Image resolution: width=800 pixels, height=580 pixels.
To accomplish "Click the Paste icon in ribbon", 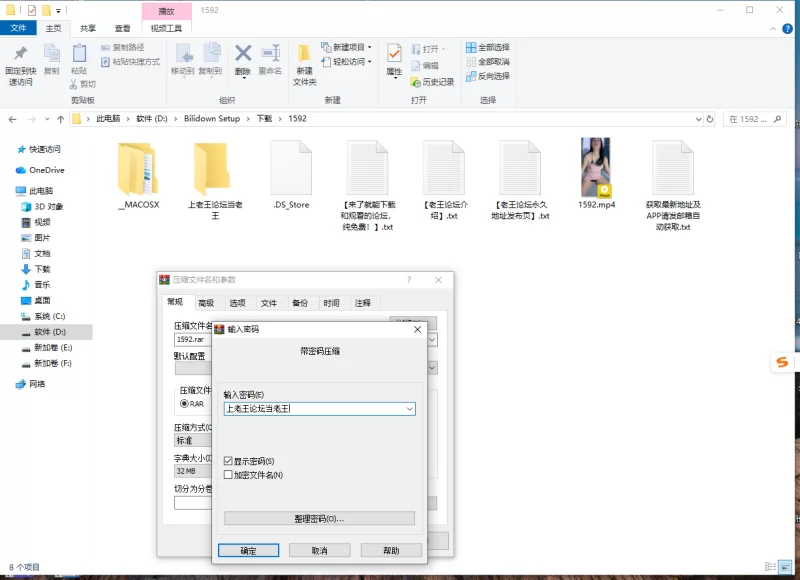I will pos(79,54).
